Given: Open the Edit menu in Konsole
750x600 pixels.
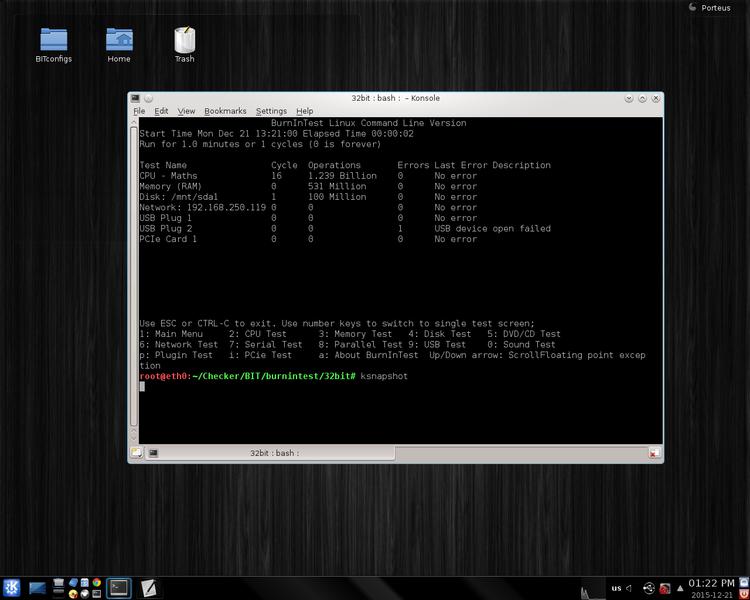Looking at the screenshot, I should click(161, 111).
